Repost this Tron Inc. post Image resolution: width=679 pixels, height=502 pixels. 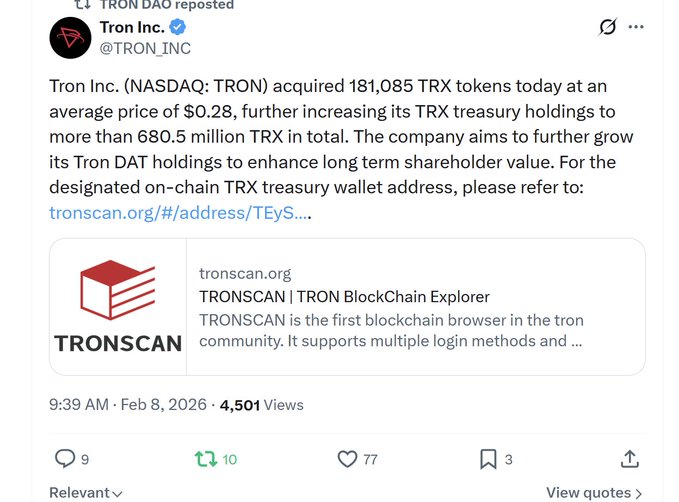tap(205, 459)
